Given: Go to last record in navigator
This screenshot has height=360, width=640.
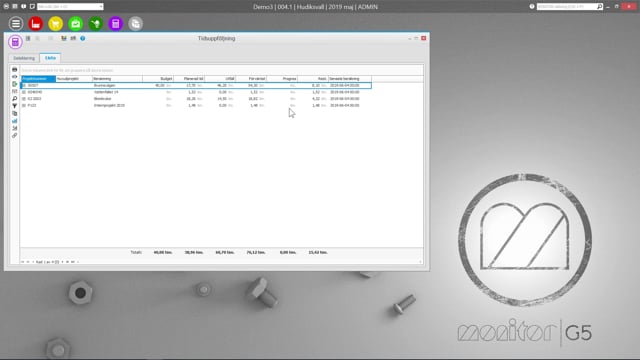Looking at the screenshot, I should click(73, 262).
